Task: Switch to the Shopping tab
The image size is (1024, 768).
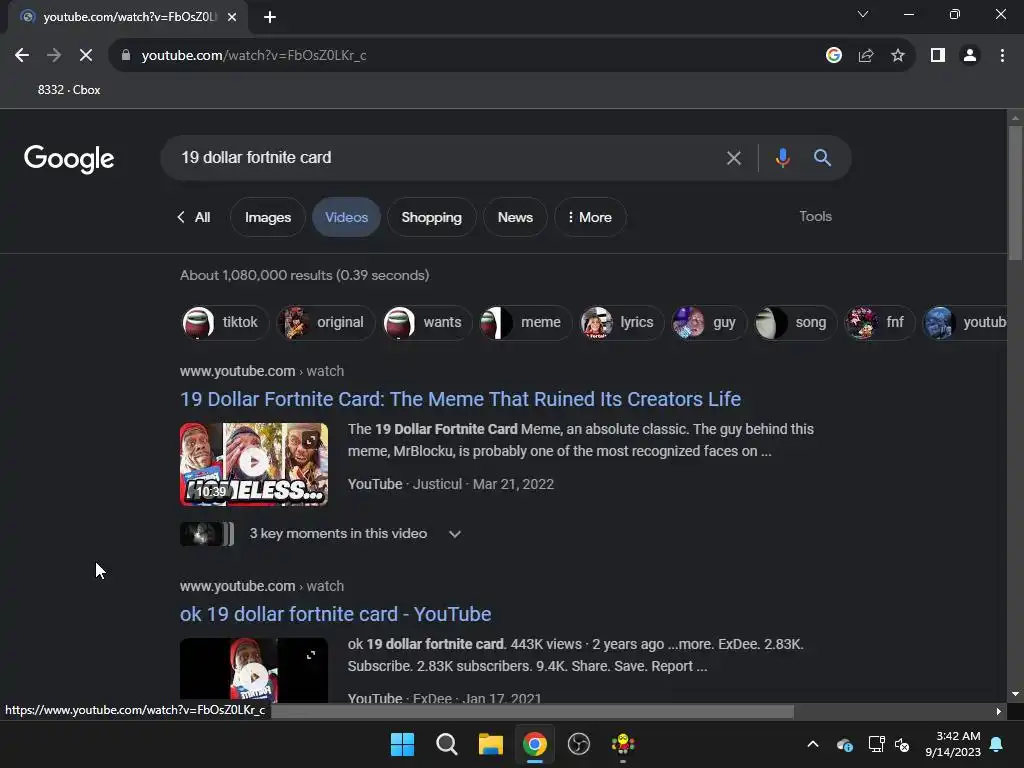Action: (431, 217)
